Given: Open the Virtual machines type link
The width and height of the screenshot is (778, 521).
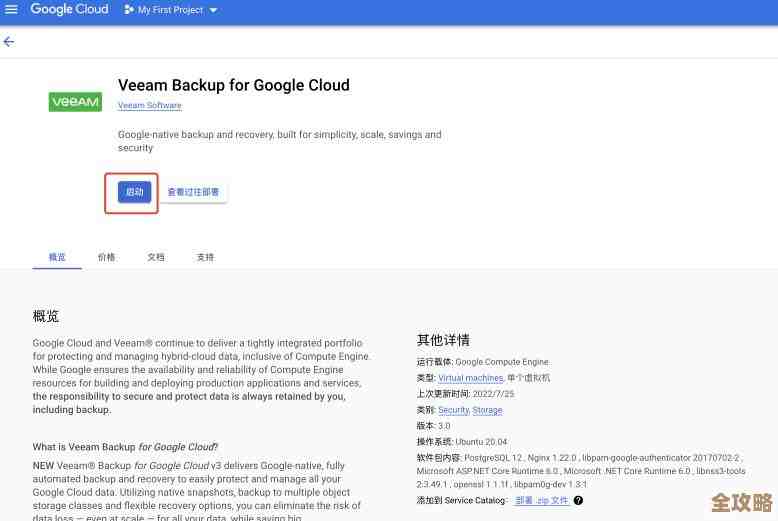Looking at the screenshot, I should click(470, 378).
